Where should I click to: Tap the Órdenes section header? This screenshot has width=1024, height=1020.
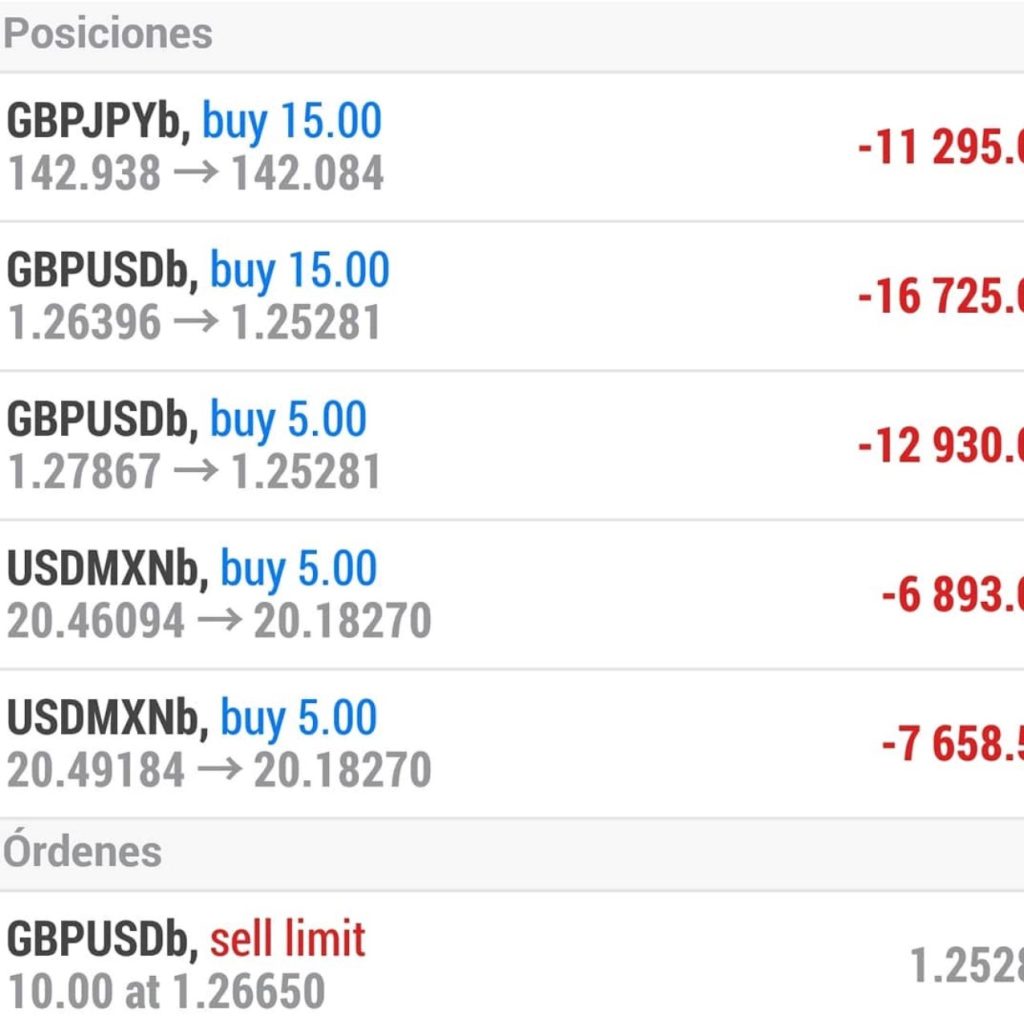point(82,852)
